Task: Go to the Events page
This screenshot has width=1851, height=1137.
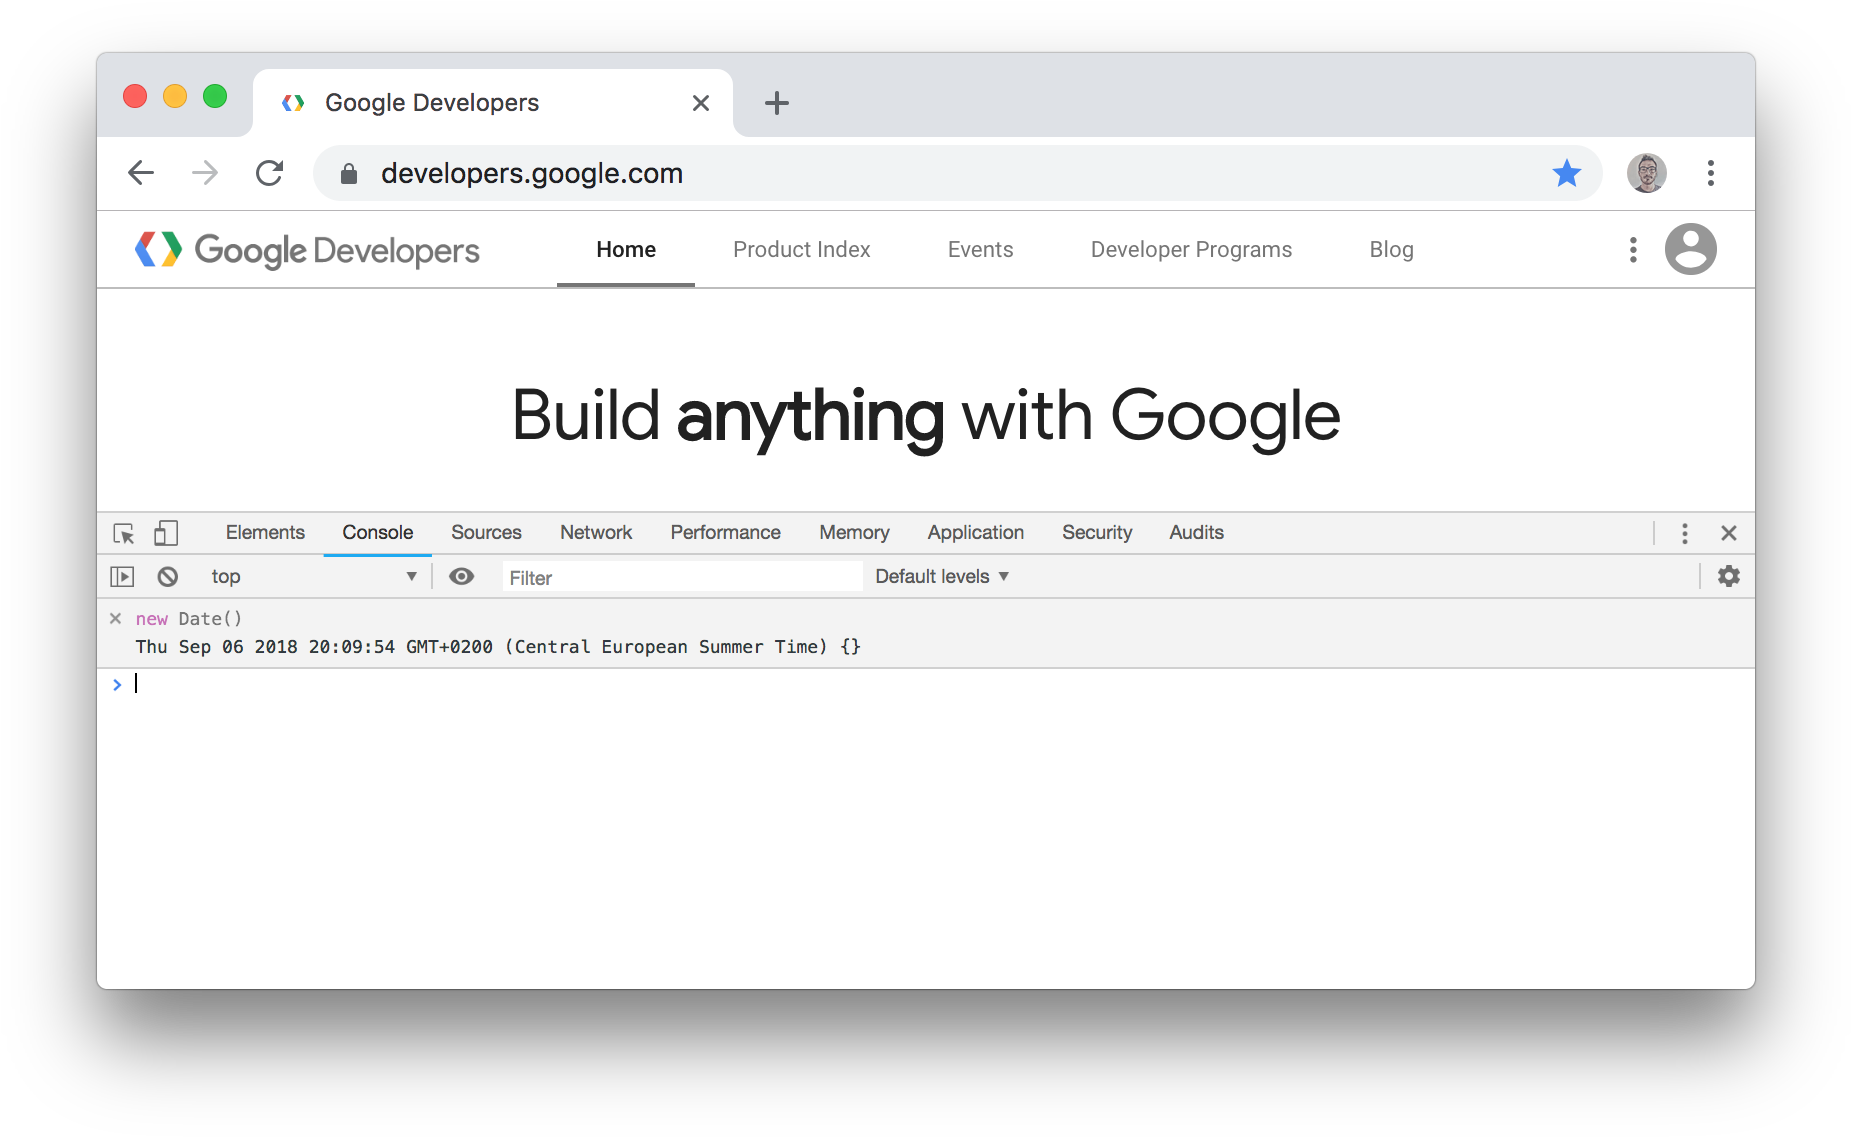Action: click(x=981, y=250)
